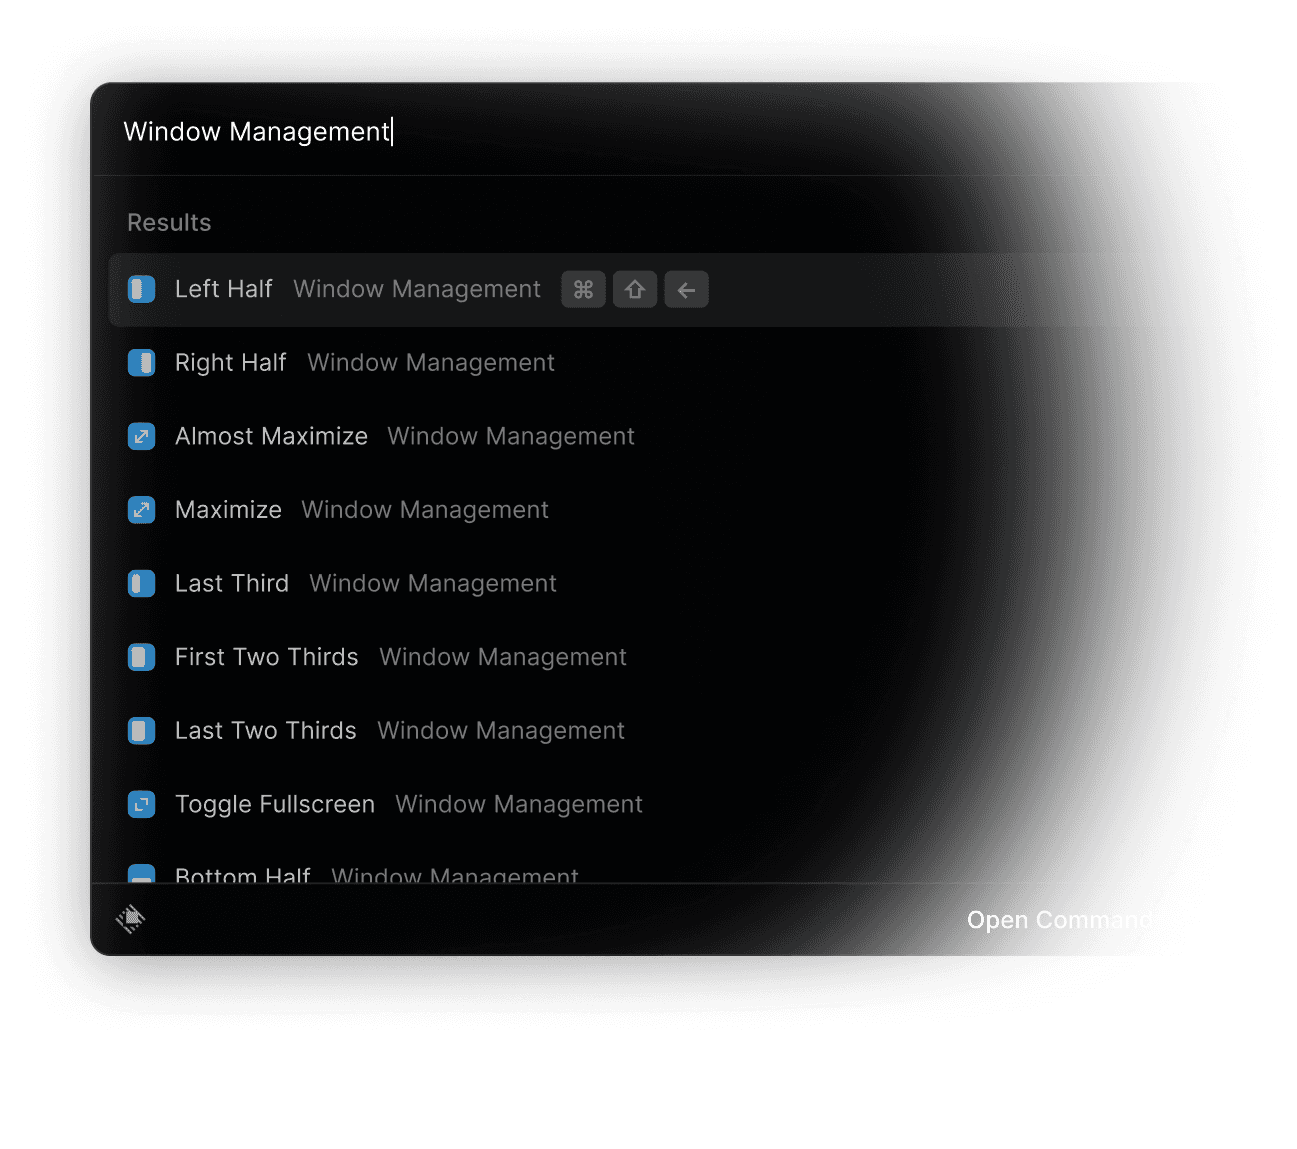Click the Left Half command icon

coord(141,290)
